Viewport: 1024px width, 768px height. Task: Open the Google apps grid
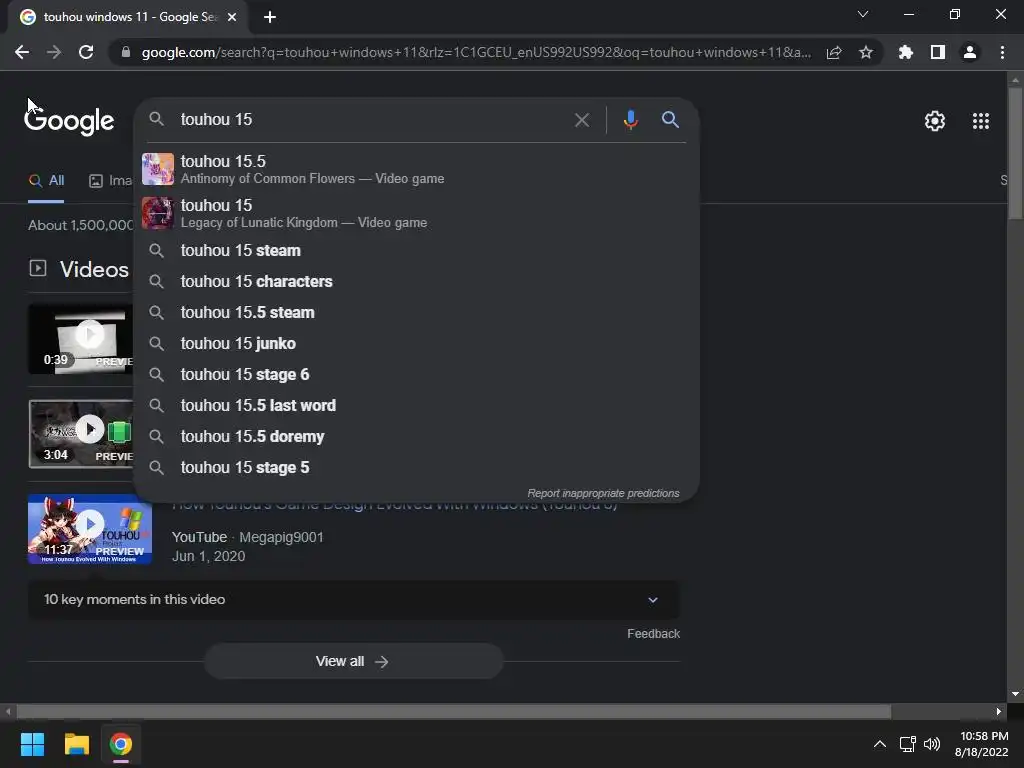(981, 121)
